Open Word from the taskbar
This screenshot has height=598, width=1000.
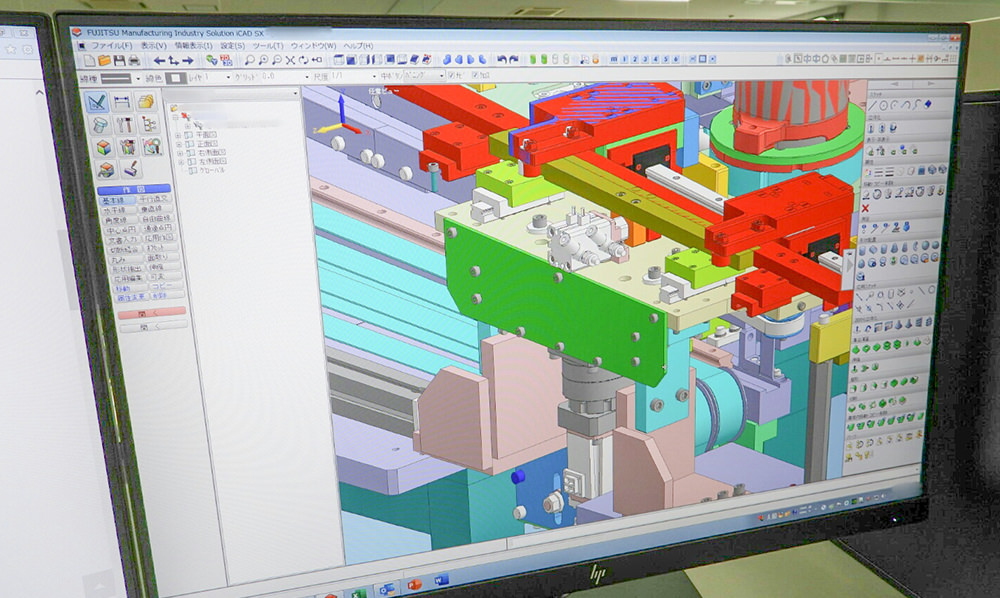pyautogui.click(x=441, y=580)
